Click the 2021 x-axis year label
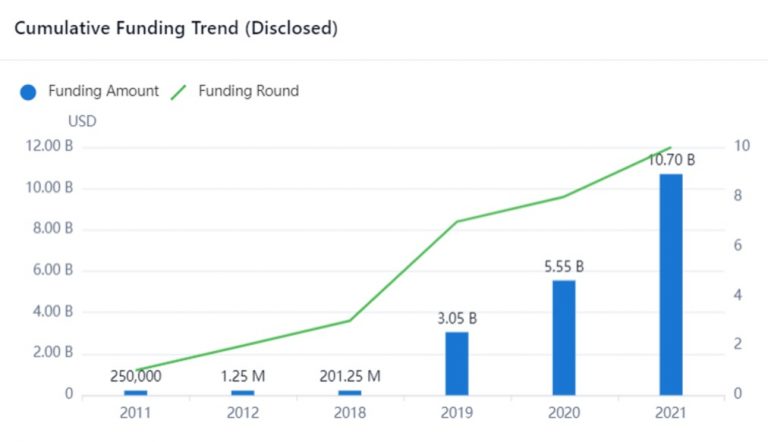This screenshot has height=442, width=768. click(x=670, y=413)
